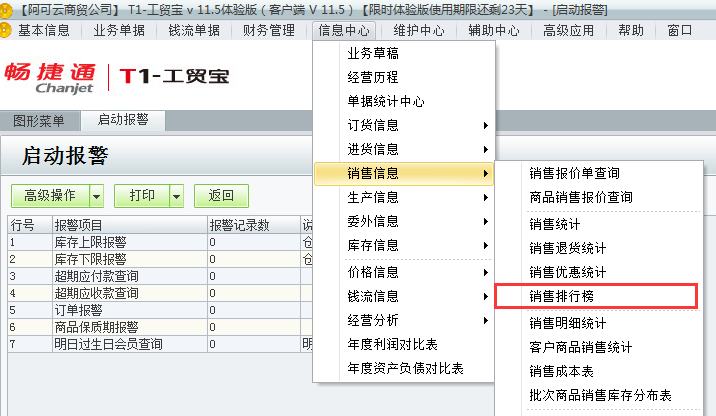This screenshot has height=416, width=716.
Task: Click the 报警项目 column header
Action: pos(130,225)
